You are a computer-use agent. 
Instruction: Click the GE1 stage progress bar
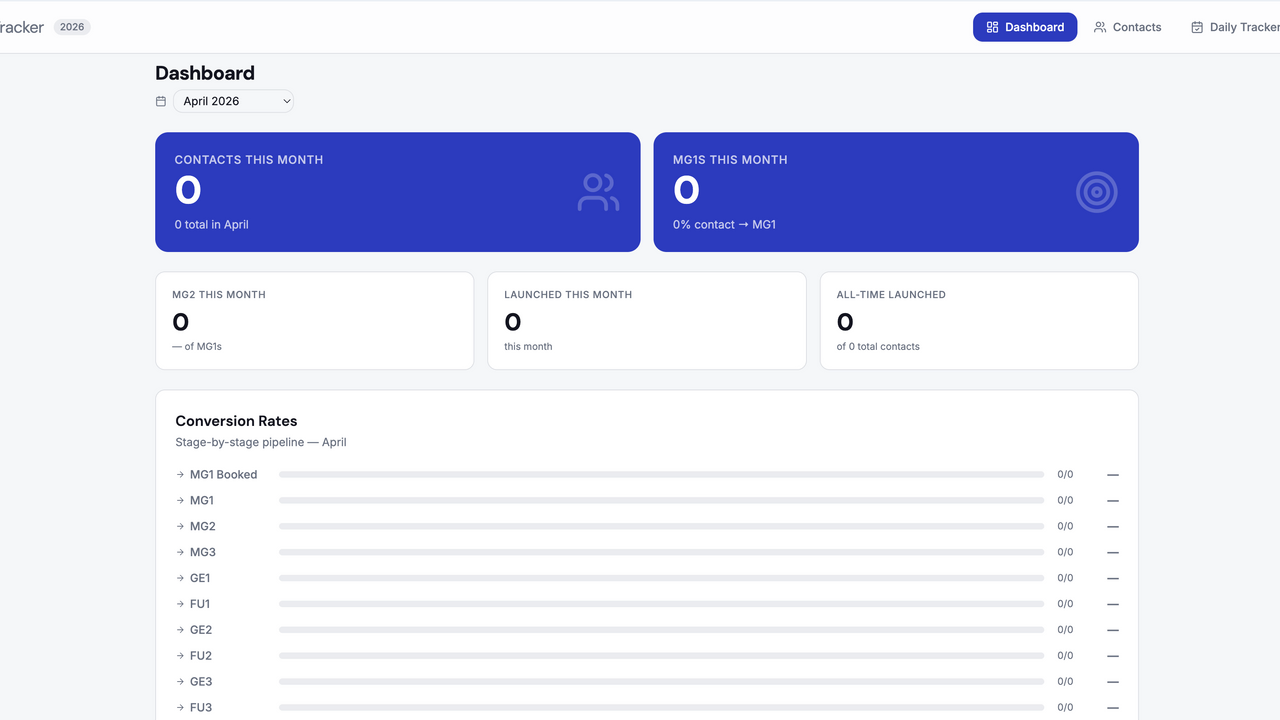click(661, 579)
